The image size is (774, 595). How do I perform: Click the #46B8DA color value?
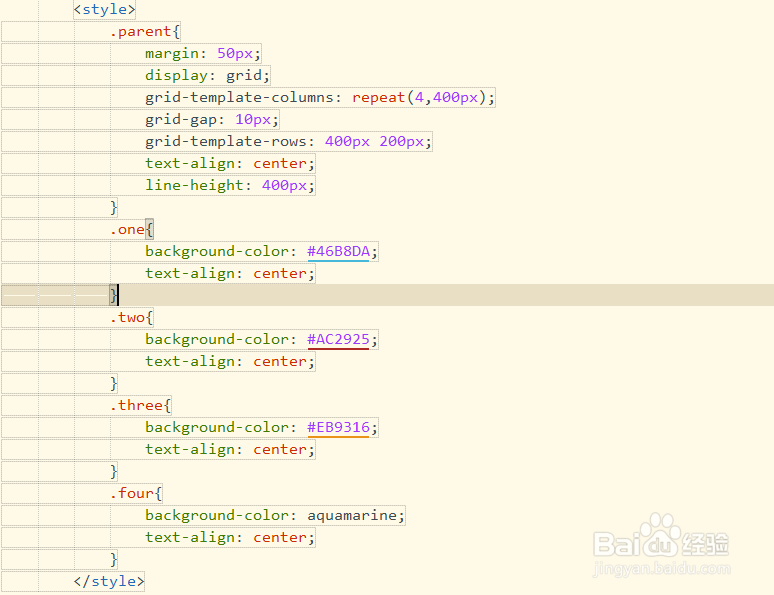338,251
